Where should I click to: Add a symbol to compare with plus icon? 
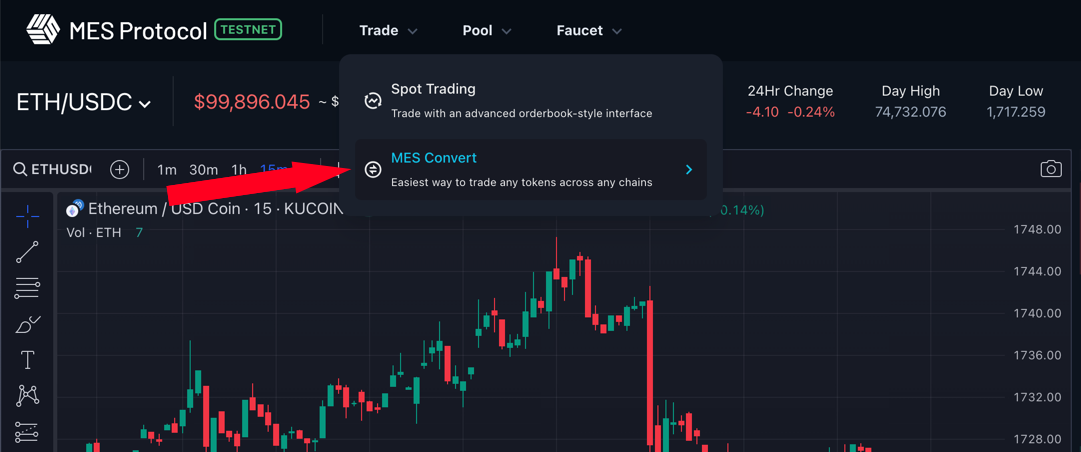coord(120,170)
